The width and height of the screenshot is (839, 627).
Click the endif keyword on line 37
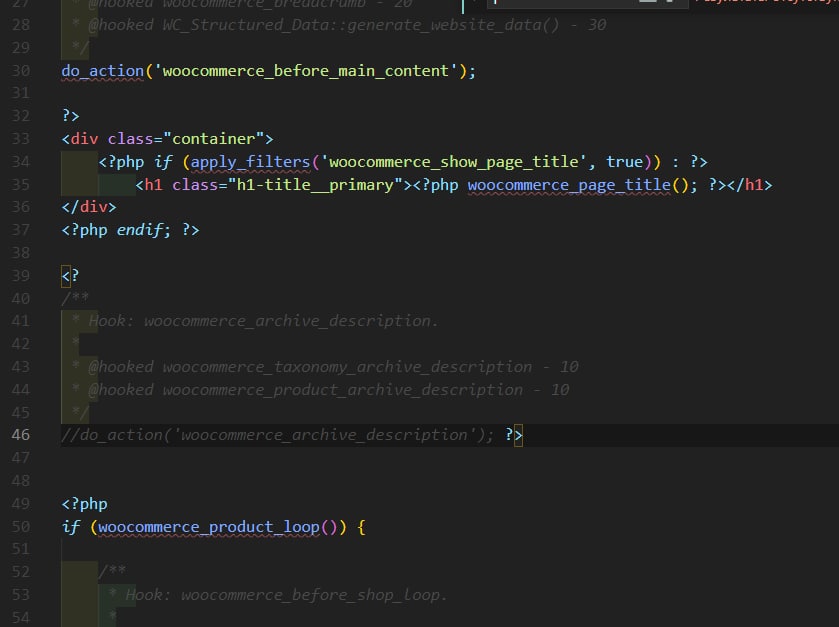coord(140,230)
